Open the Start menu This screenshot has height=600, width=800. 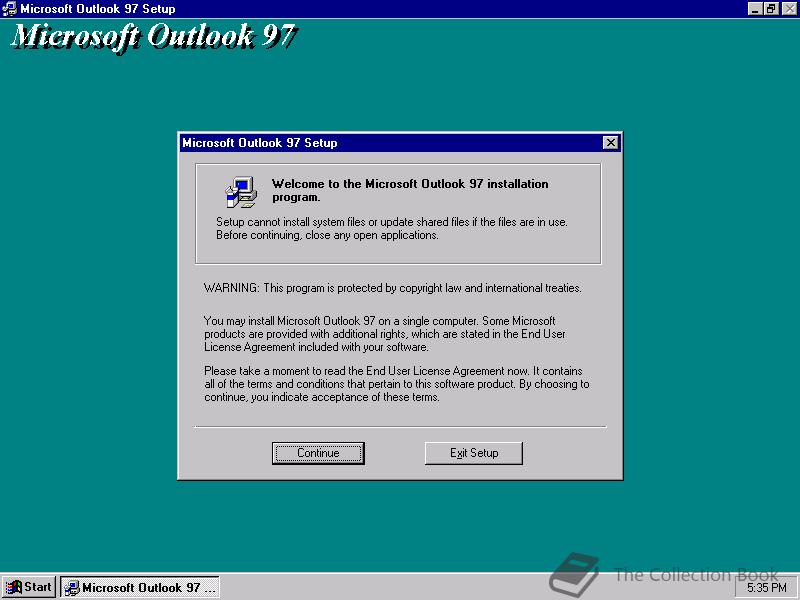(x=29, y=587)
